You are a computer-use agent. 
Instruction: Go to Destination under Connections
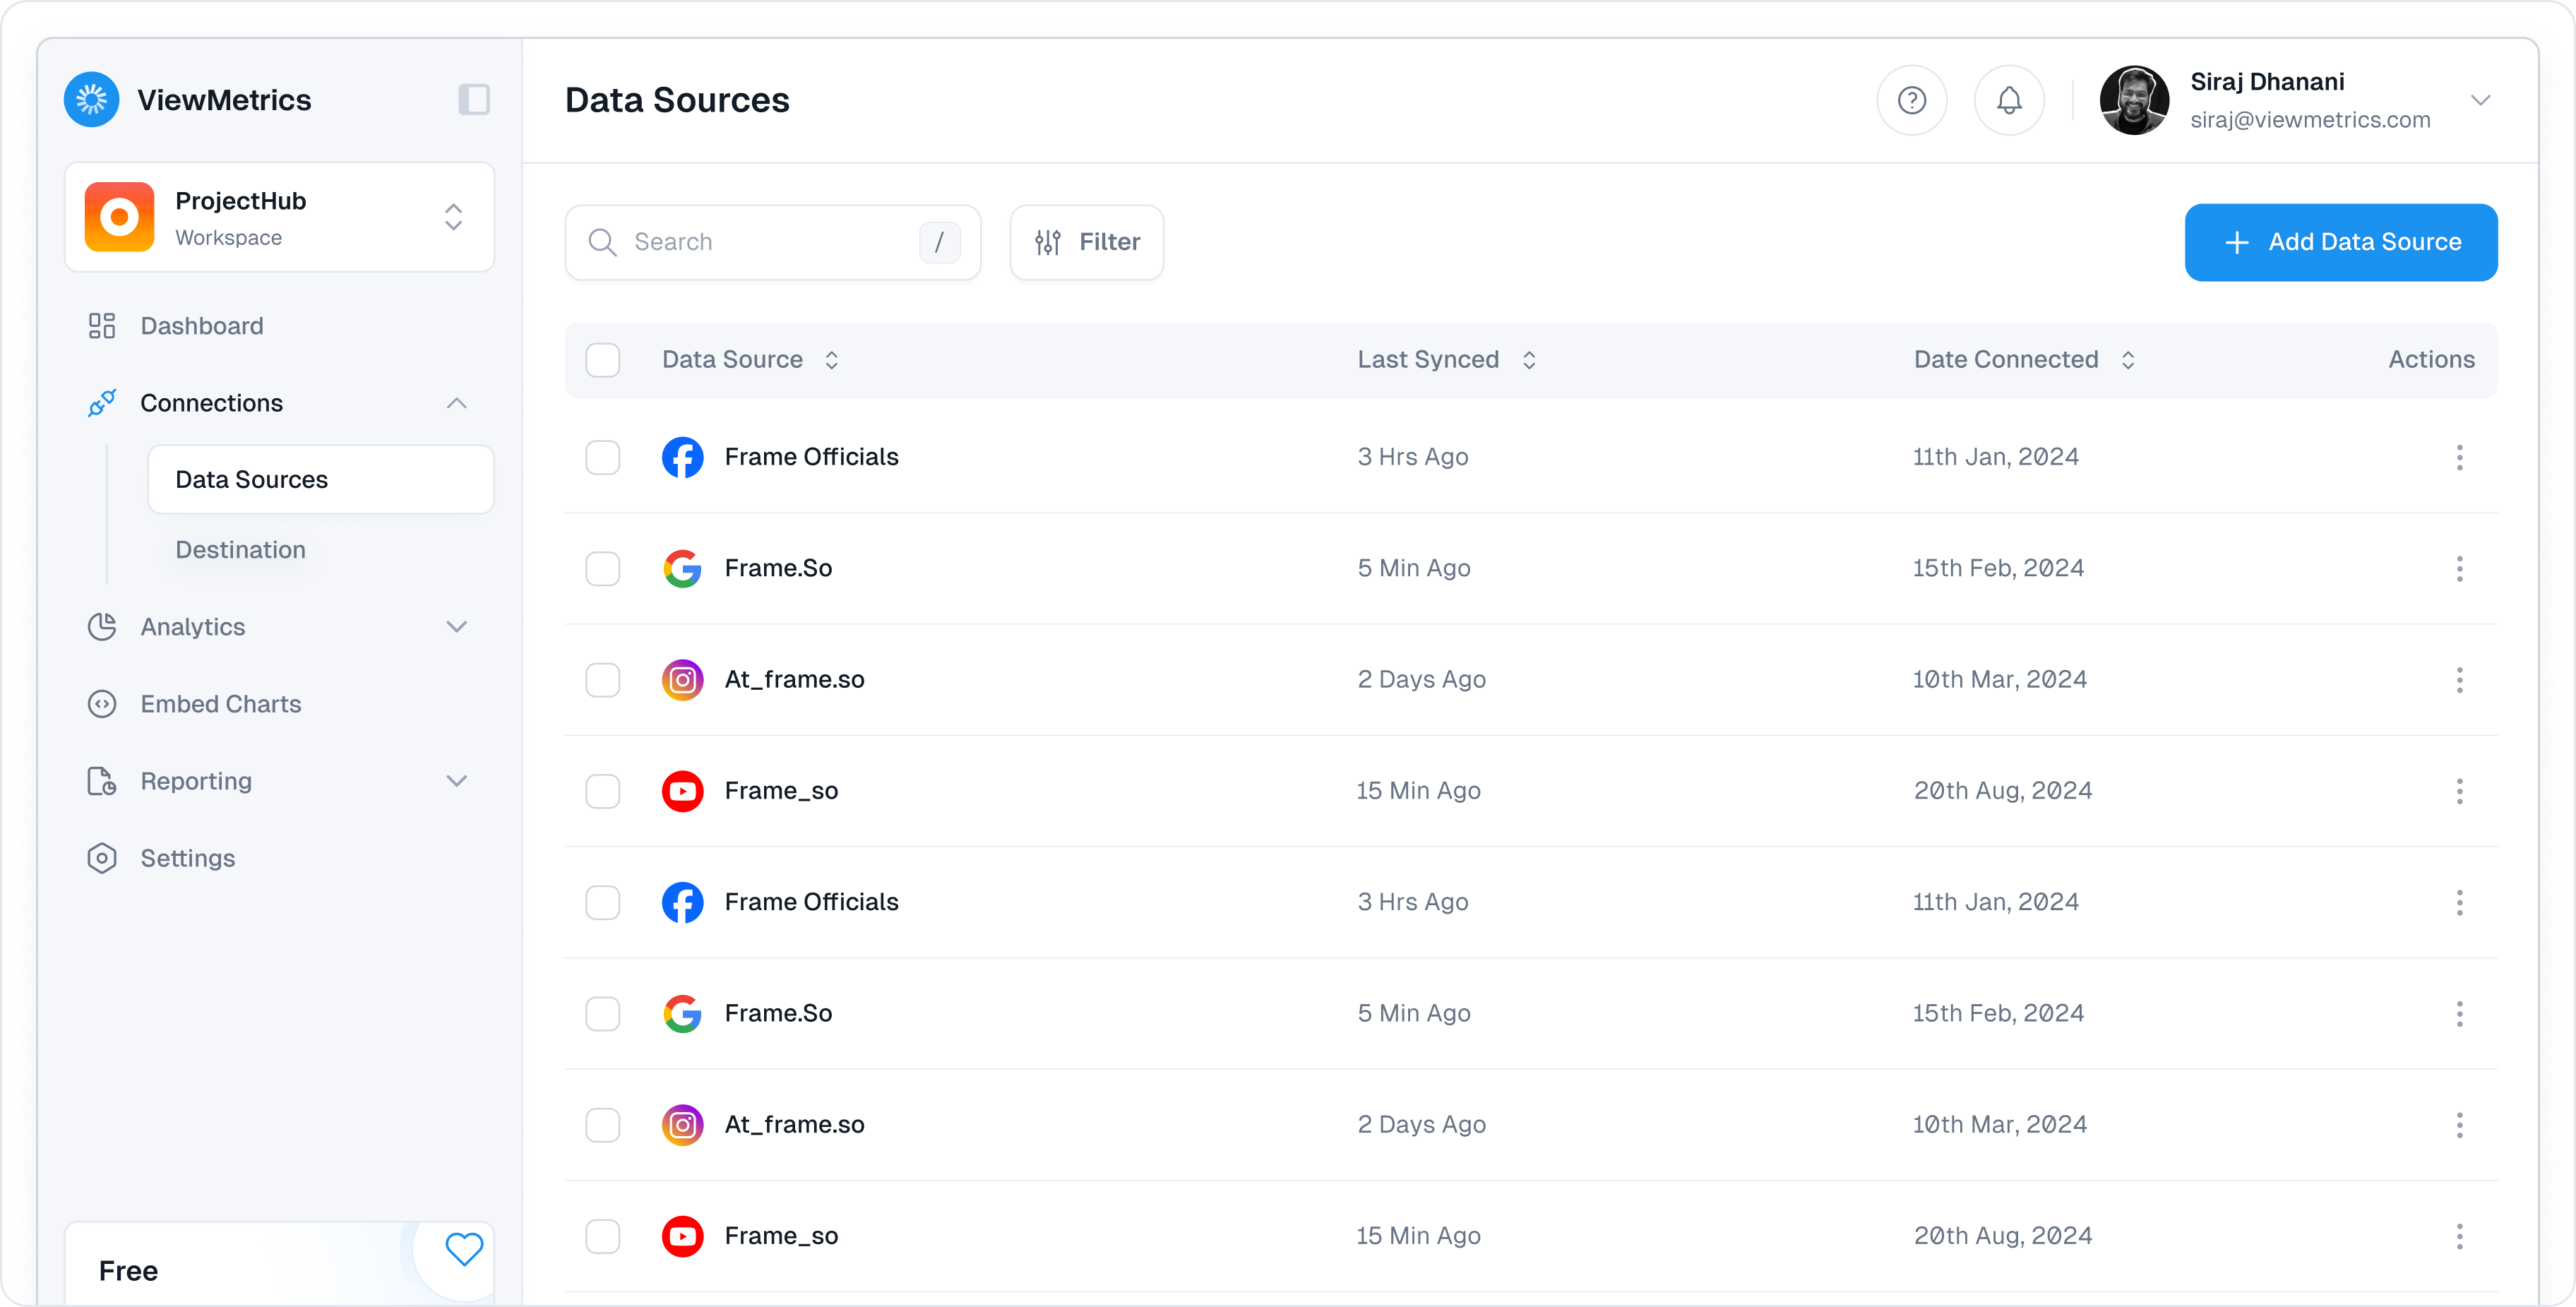(x=240, y=550)
